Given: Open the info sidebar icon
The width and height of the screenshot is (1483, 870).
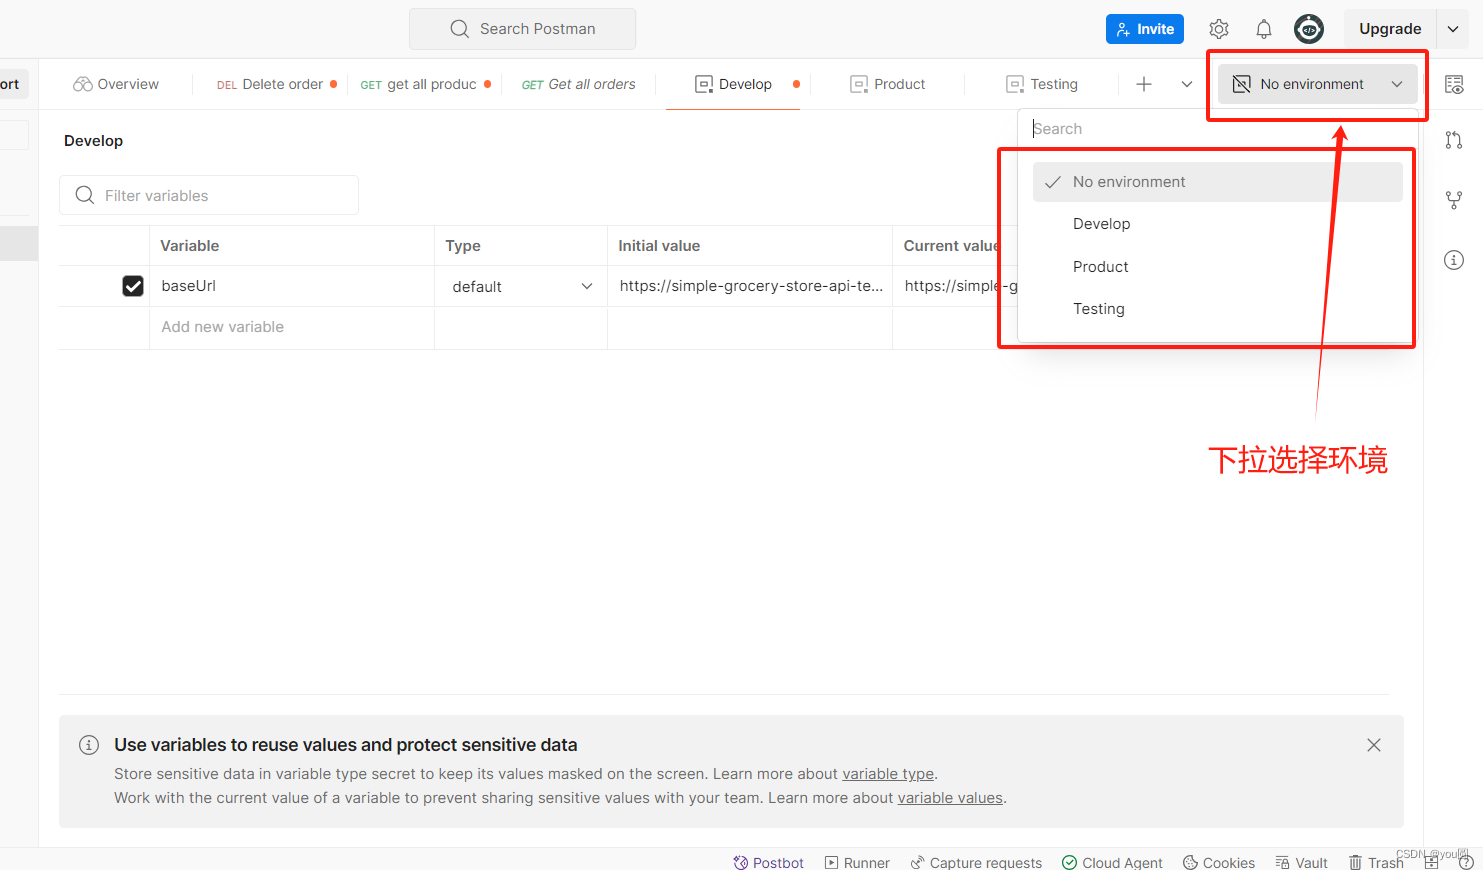Looking at the screenshot, I should click(x=1454, y=260).
